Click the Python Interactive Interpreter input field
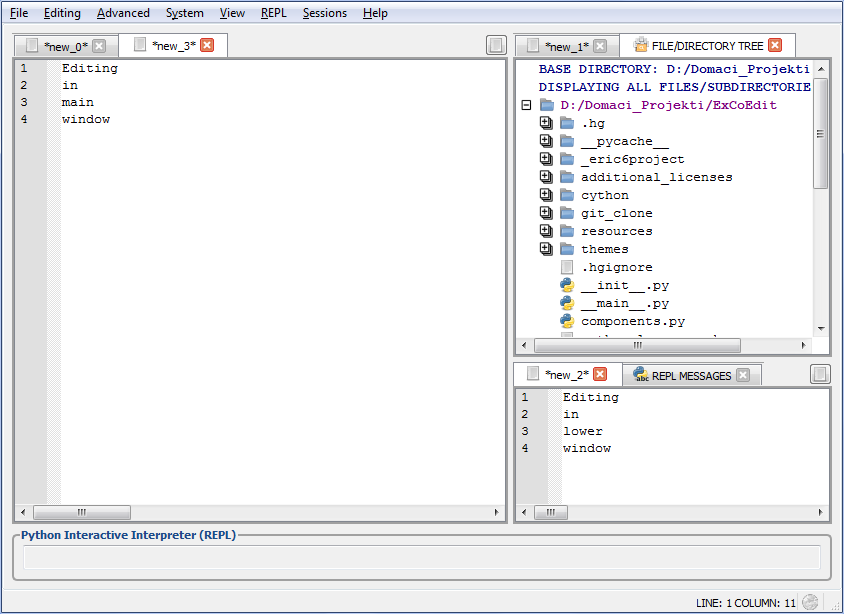844x614 pixels. [x=421, y=557]
